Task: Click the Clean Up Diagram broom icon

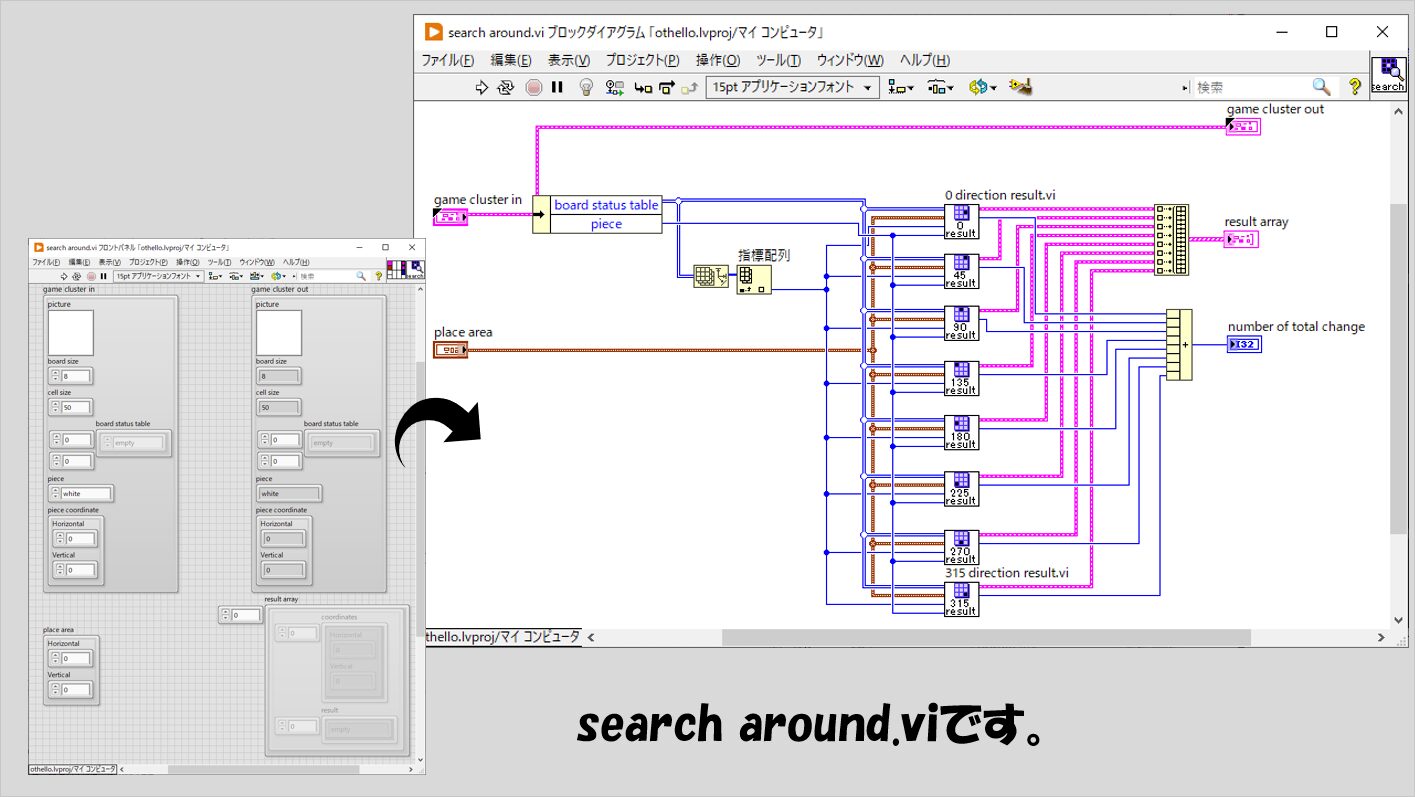Action: pos(1020,87)
